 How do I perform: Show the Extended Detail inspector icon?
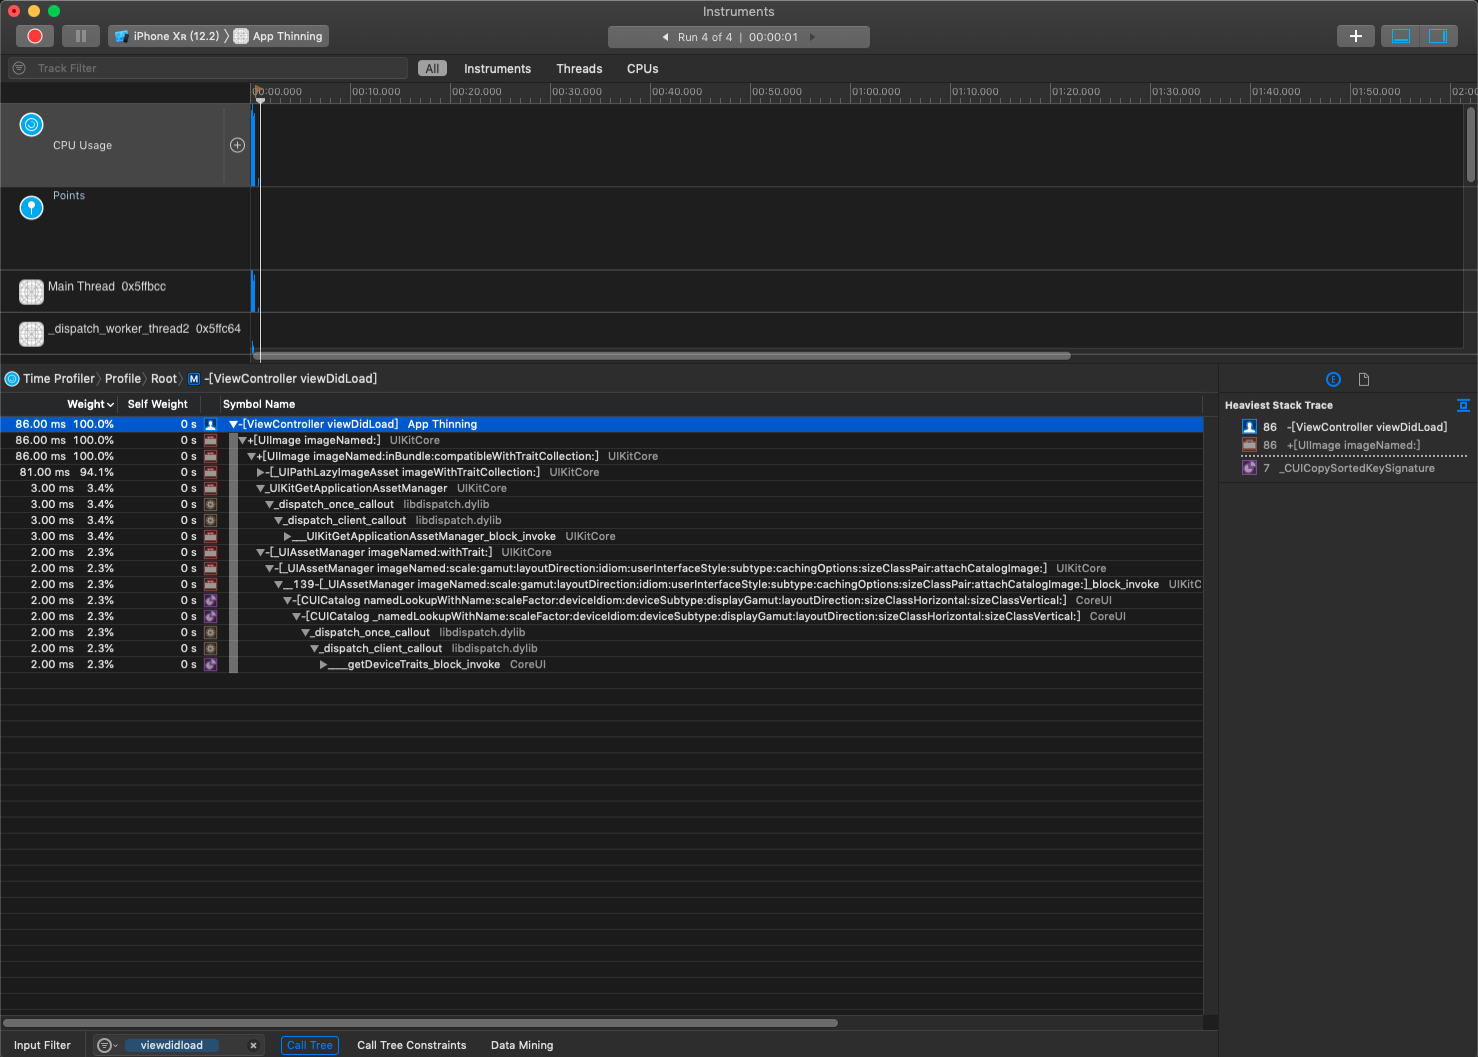tap(1333, 379)
